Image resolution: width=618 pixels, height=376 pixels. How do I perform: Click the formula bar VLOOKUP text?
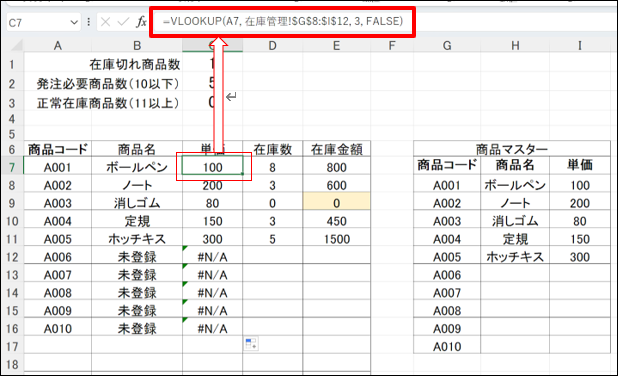pos(283,21)
